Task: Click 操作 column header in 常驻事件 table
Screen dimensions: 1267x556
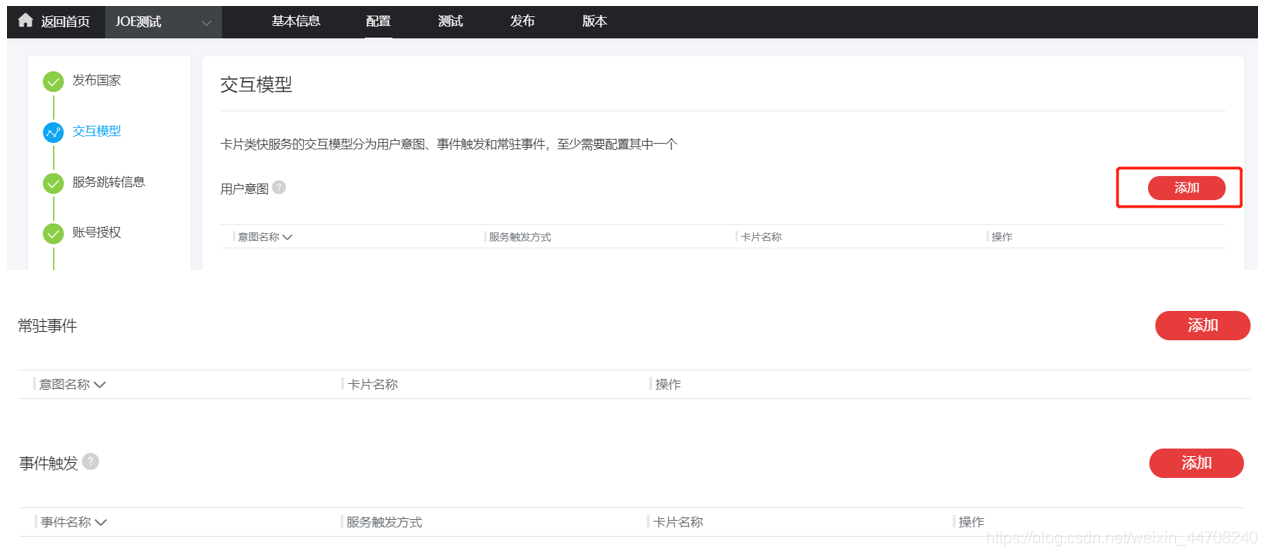Action: pyautogui.click(x=668, y=384)
